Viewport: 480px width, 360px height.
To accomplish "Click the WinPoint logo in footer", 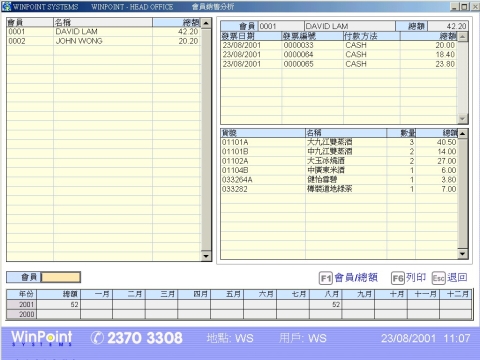I will (x=42, y=338).
